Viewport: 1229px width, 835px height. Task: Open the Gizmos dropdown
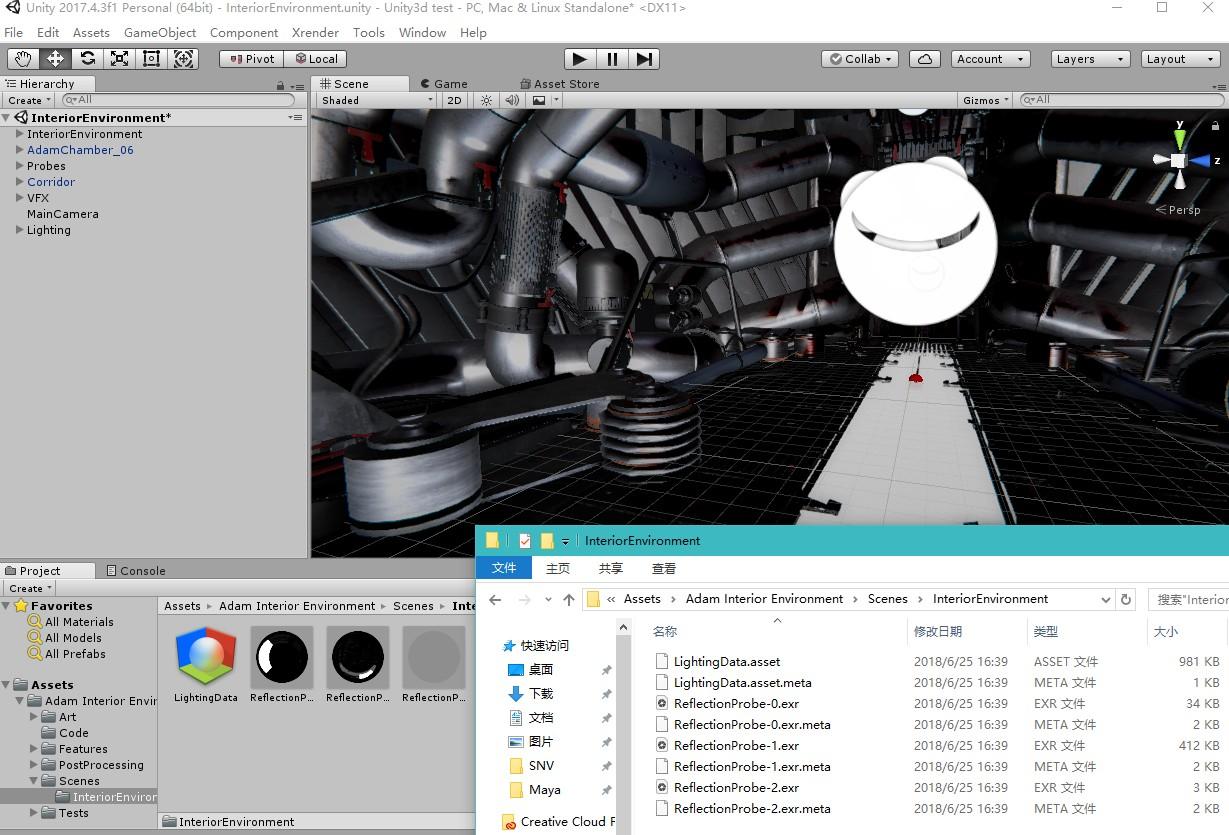(x=983, y=100)
